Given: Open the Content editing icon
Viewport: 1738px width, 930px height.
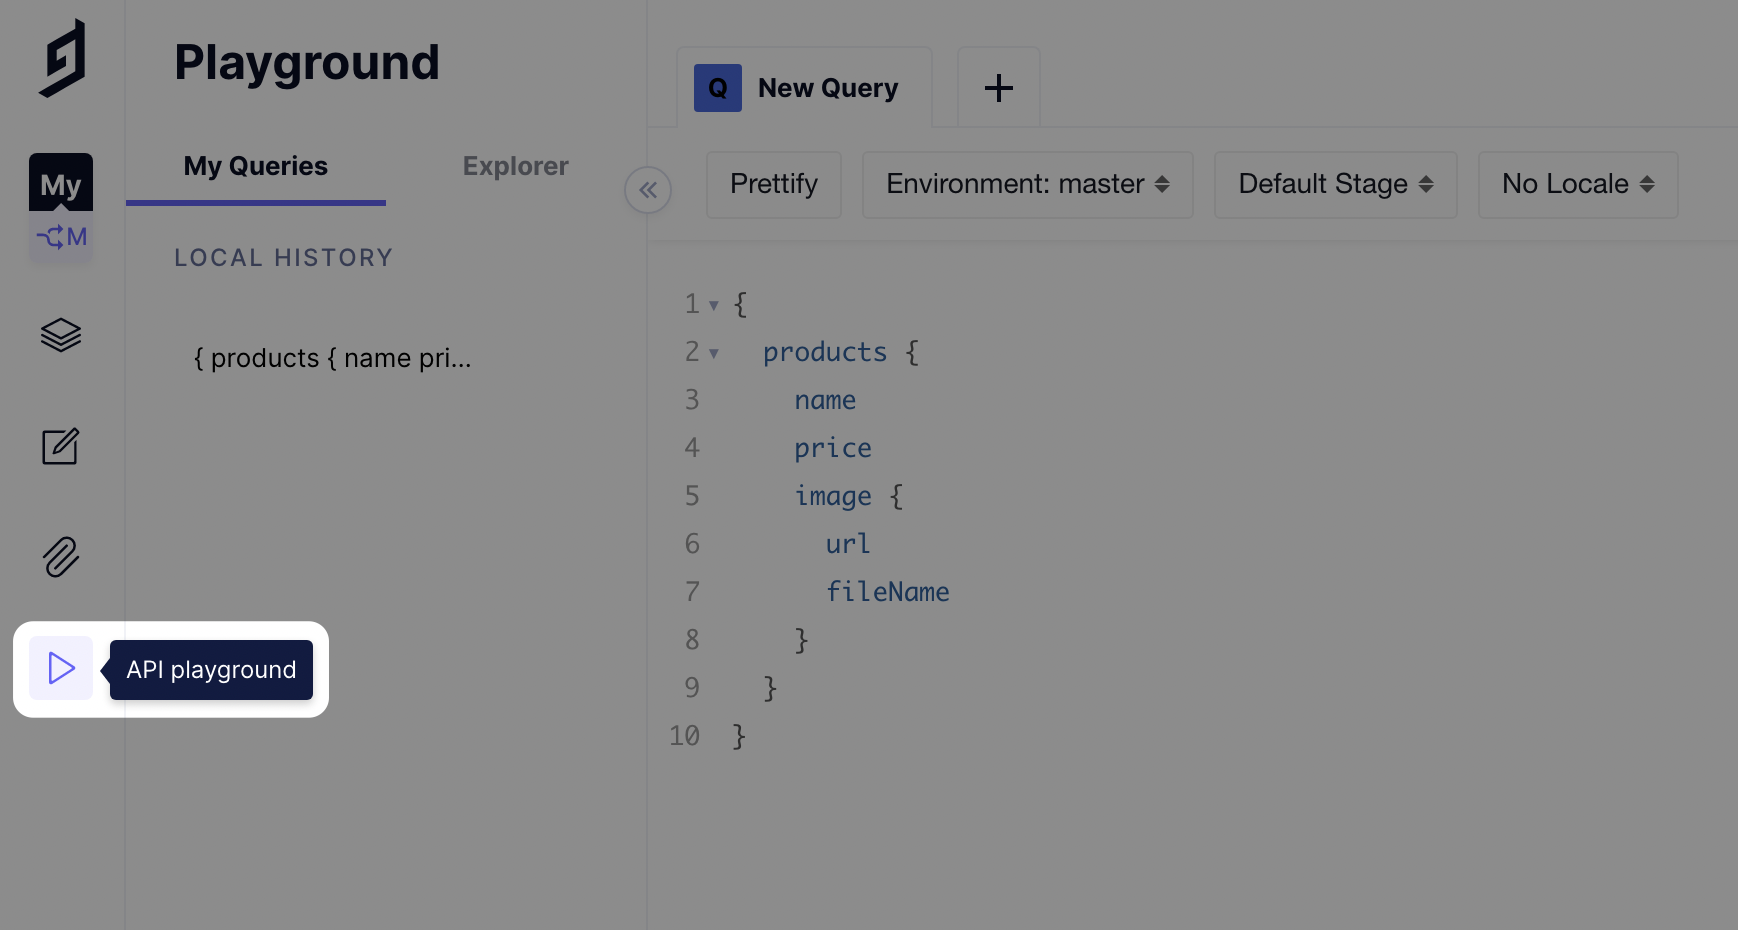Looking at the screenshot, I should (x=61, y=447).
